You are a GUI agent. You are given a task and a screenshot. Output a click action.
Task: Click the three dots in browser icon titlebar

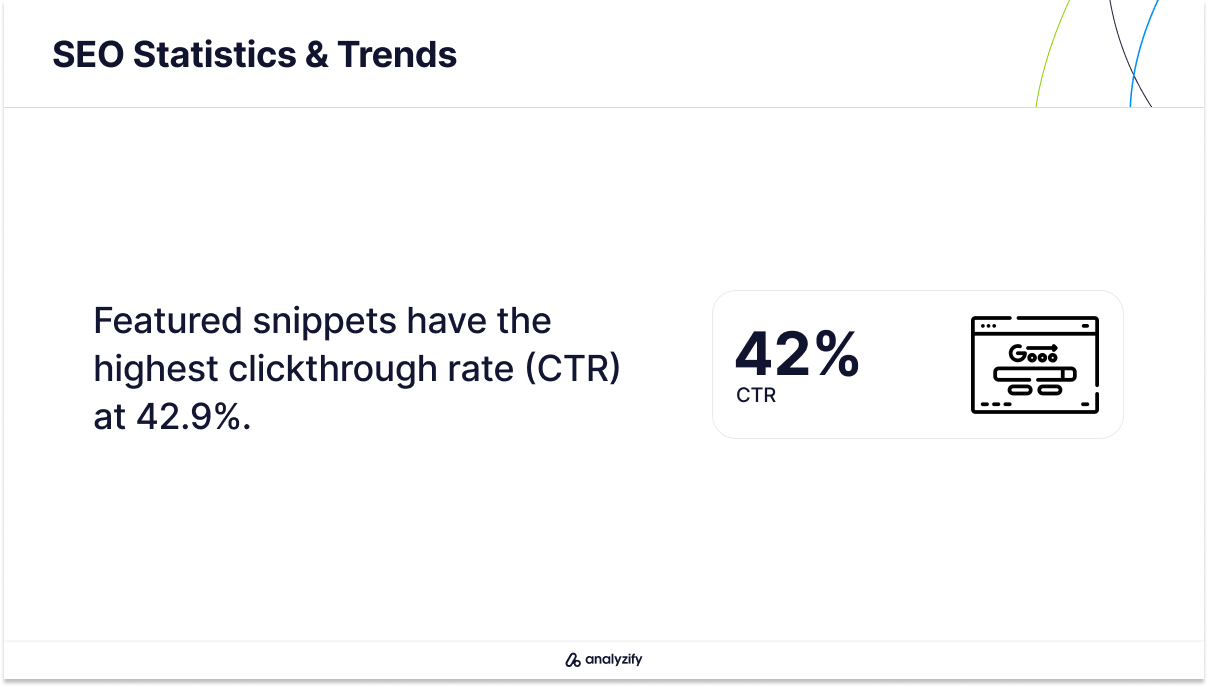coord(989,326)
